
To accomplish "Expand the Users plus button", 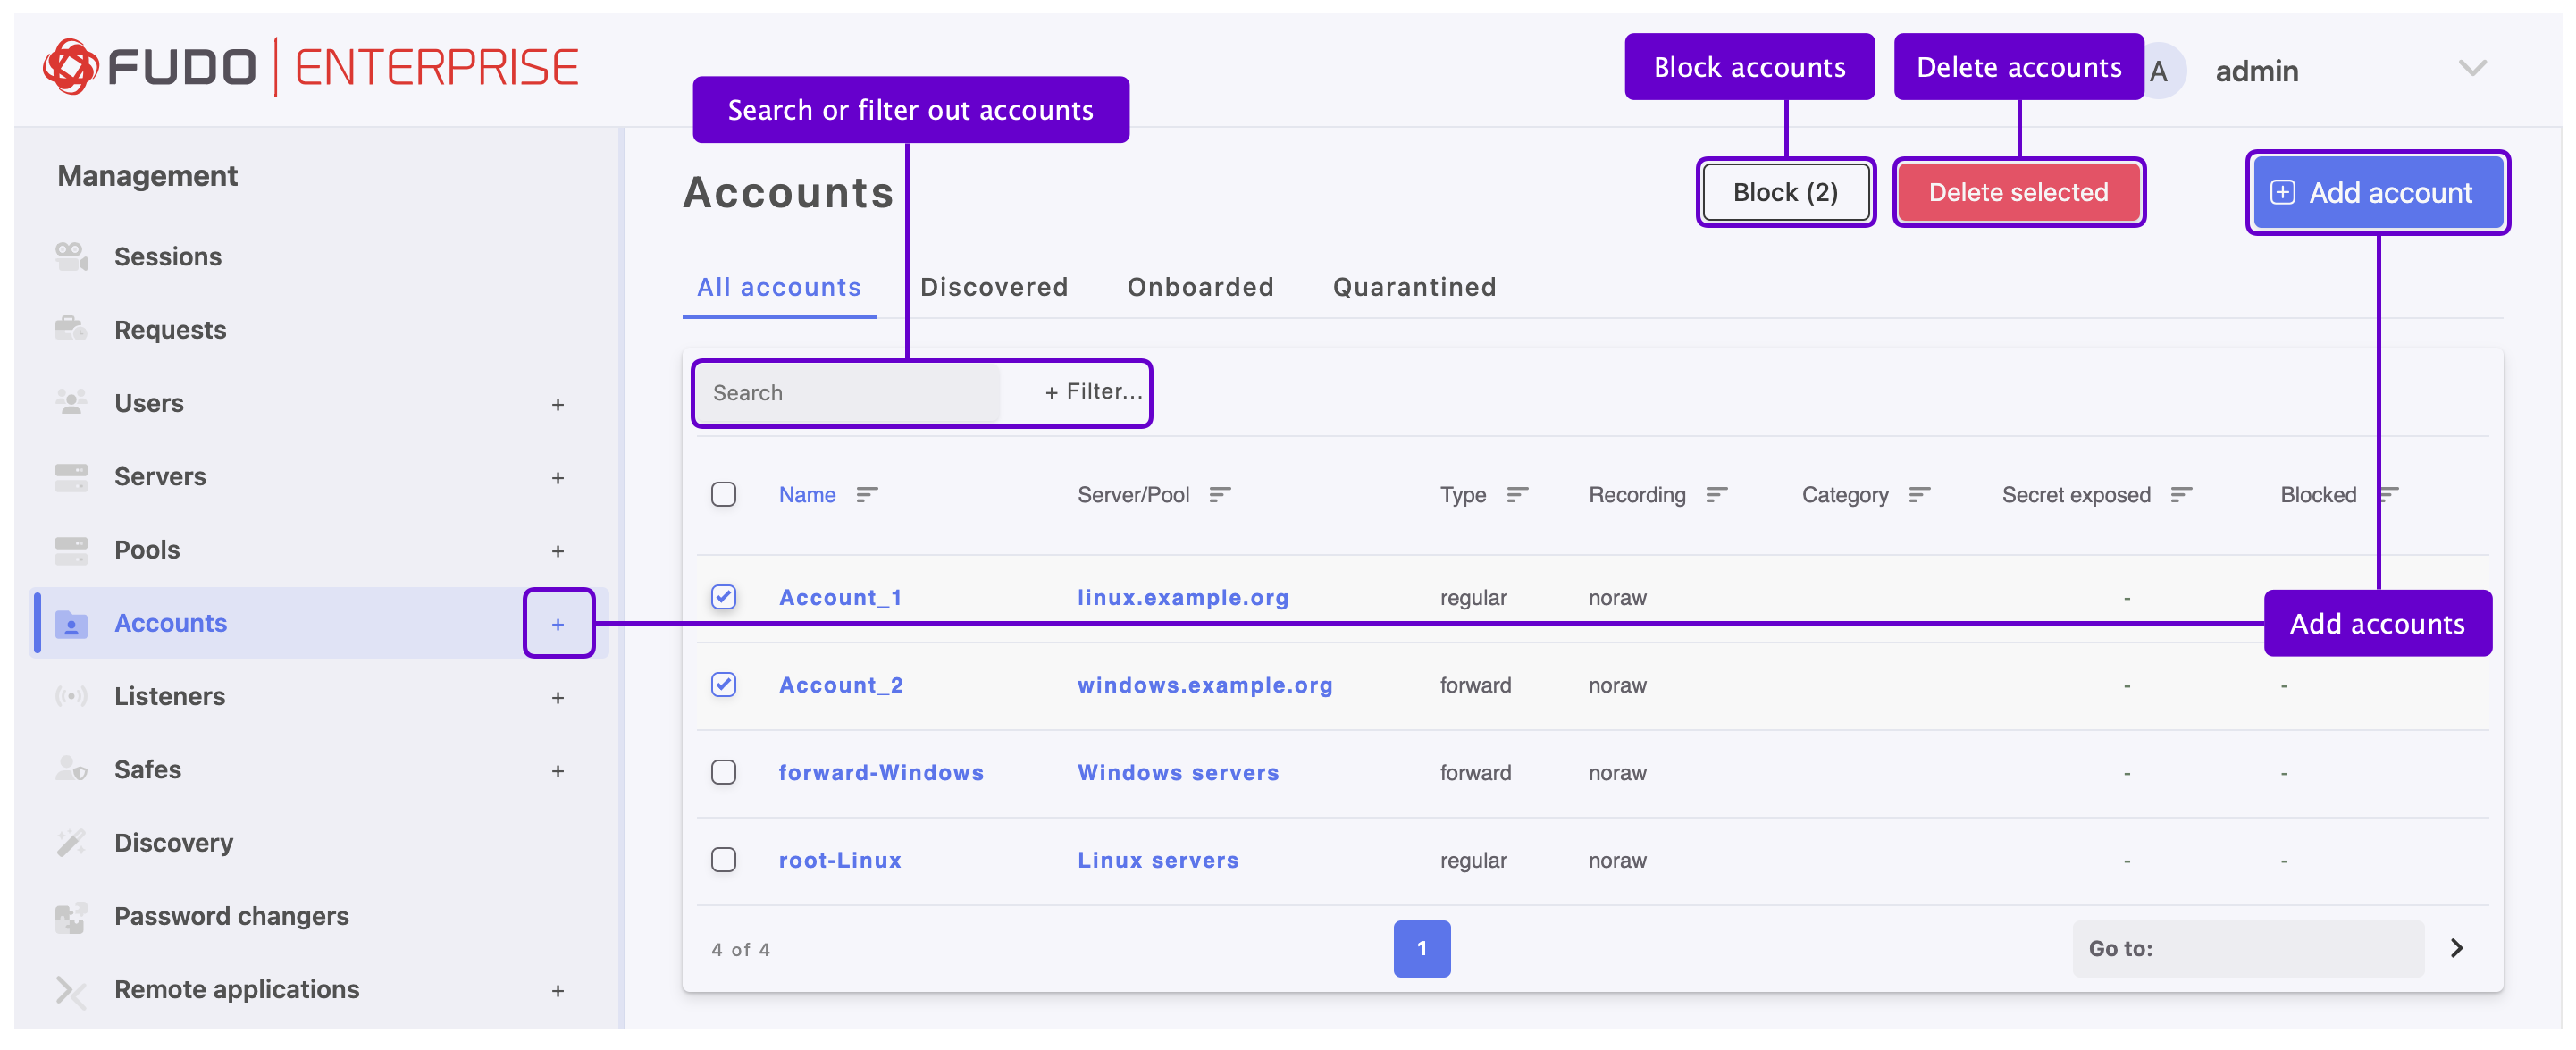I will [x=557, y=404].
